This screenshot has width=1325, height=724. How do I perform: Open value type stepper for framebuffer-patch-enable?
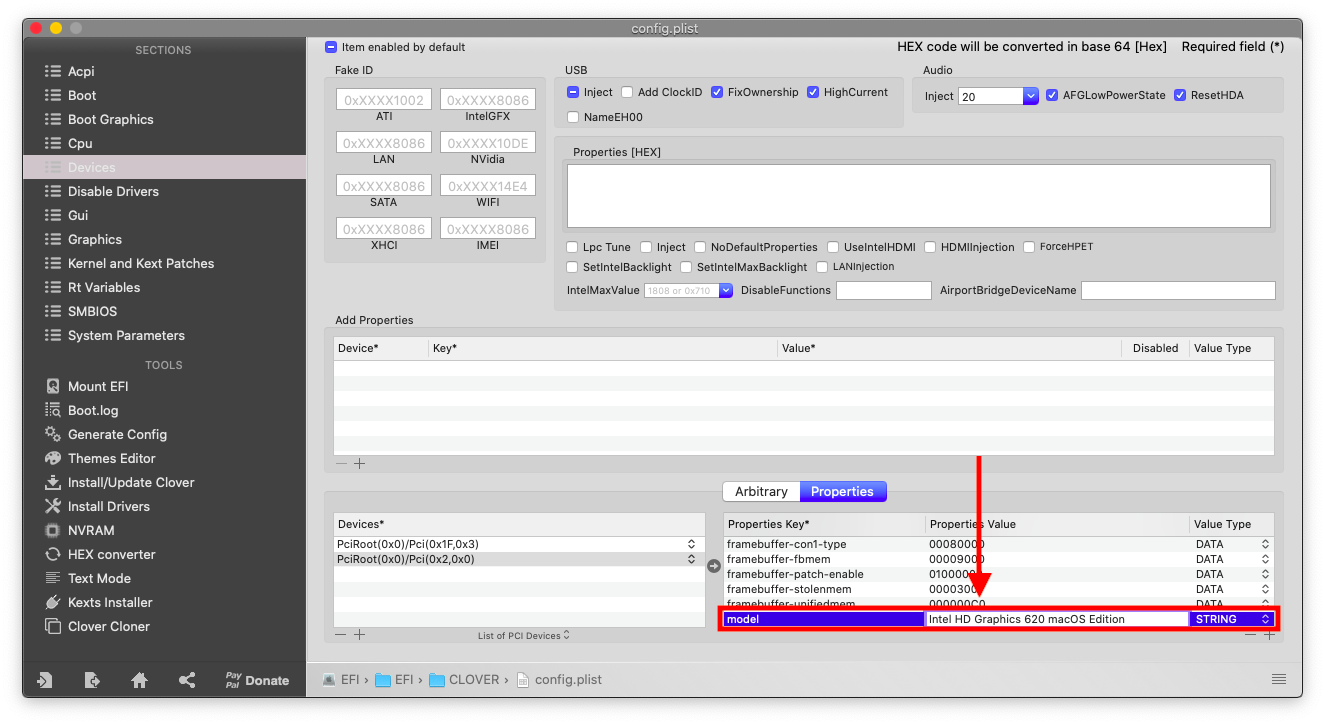tap(1265, 574)
